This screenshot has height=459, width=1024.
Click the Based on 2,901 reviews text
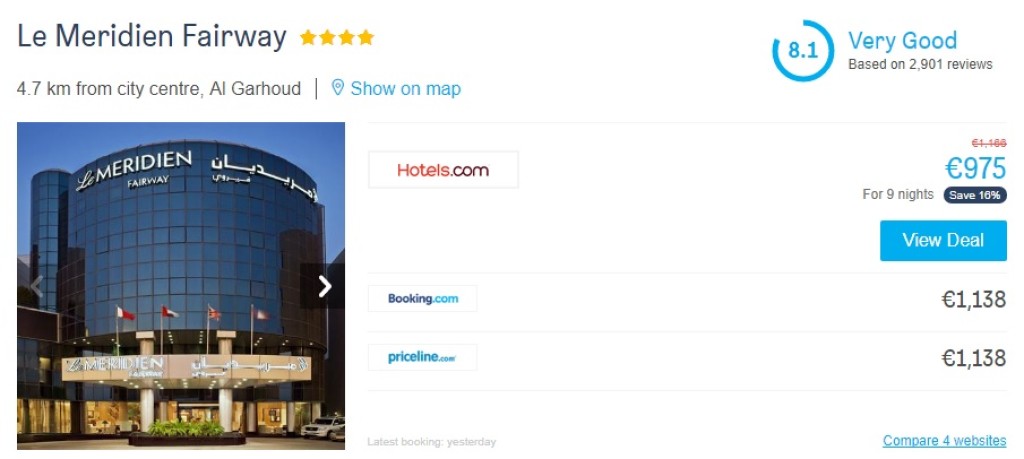[x=920, y=65]
